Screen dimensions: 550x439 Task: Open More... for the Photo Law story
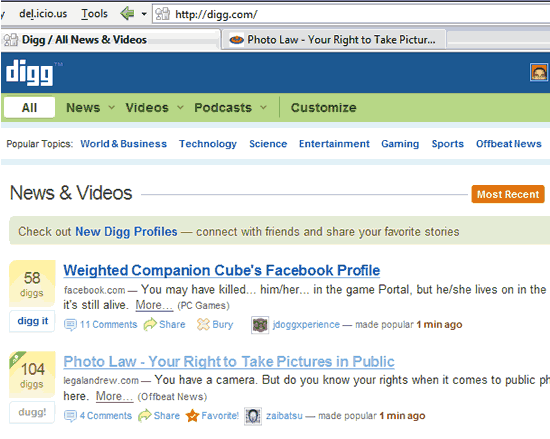pyautogui.click(x=114, y=396)
